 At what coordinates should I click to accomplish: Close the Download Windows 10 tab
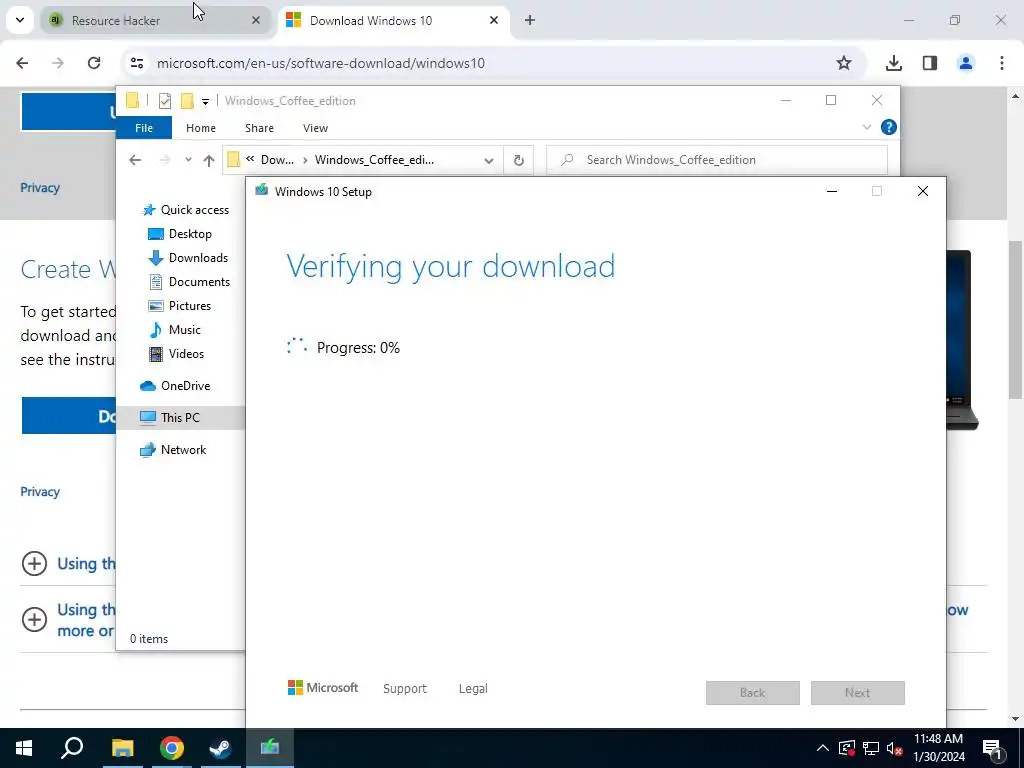point(494,20)
